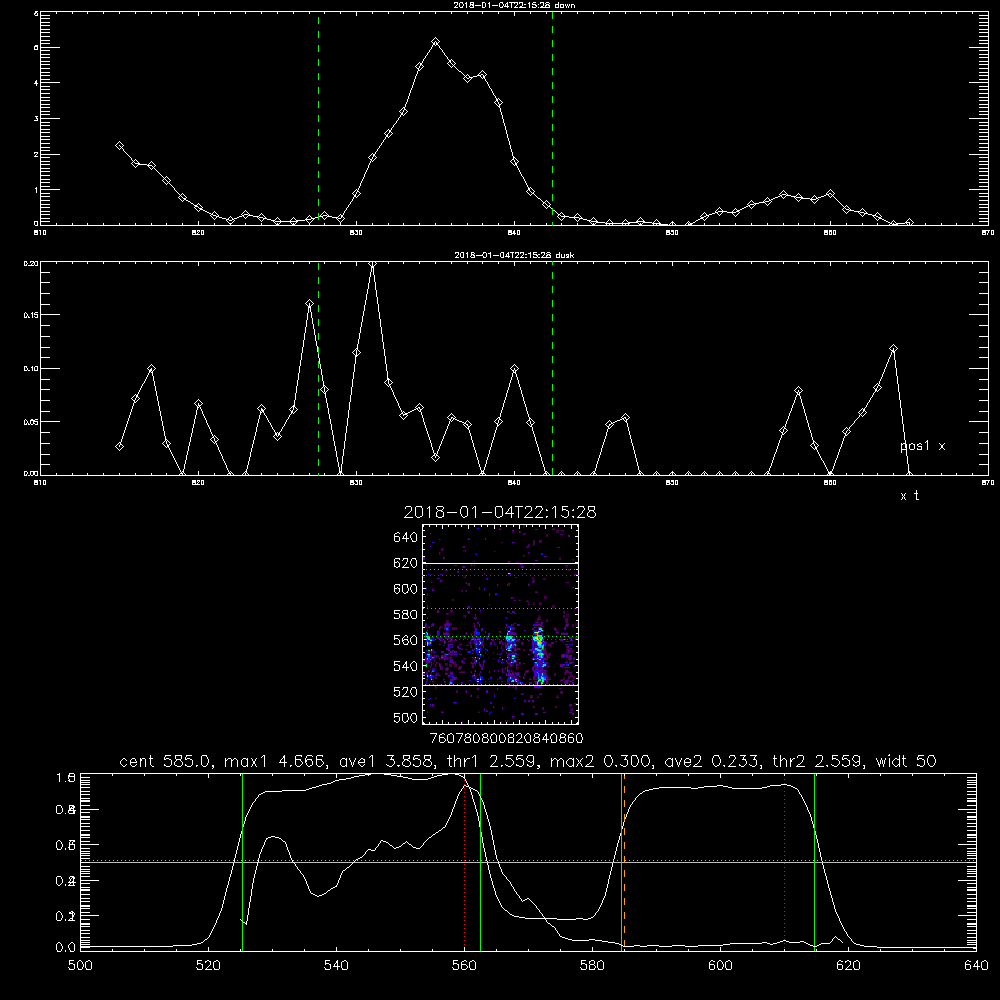
Task: Select the 'thr1 2.559' value
Action: click(493, 761)
